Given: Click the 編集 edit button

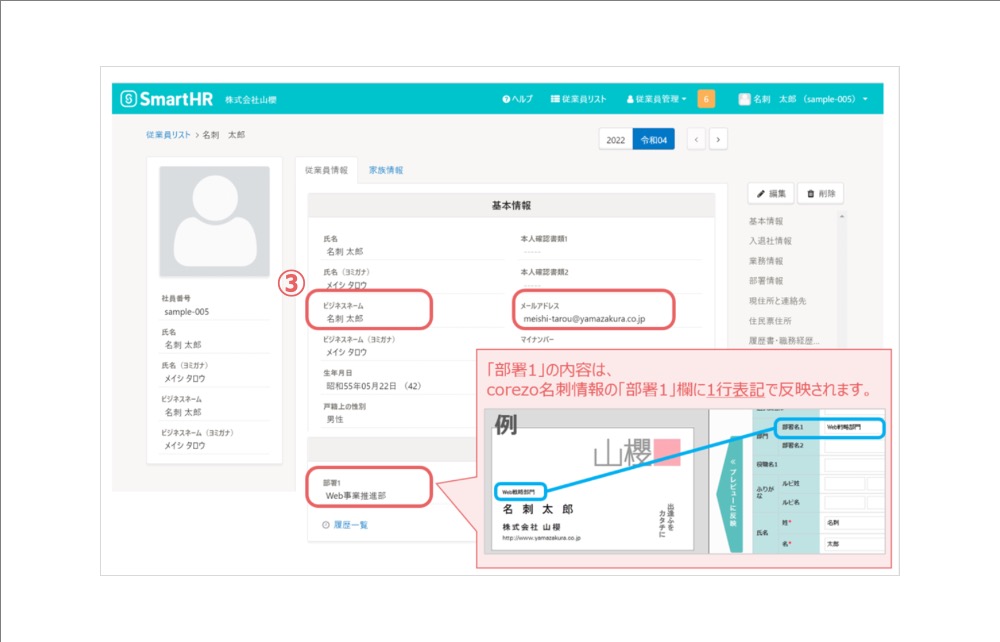Looking at the screenshot, I should tap(771, 193).
